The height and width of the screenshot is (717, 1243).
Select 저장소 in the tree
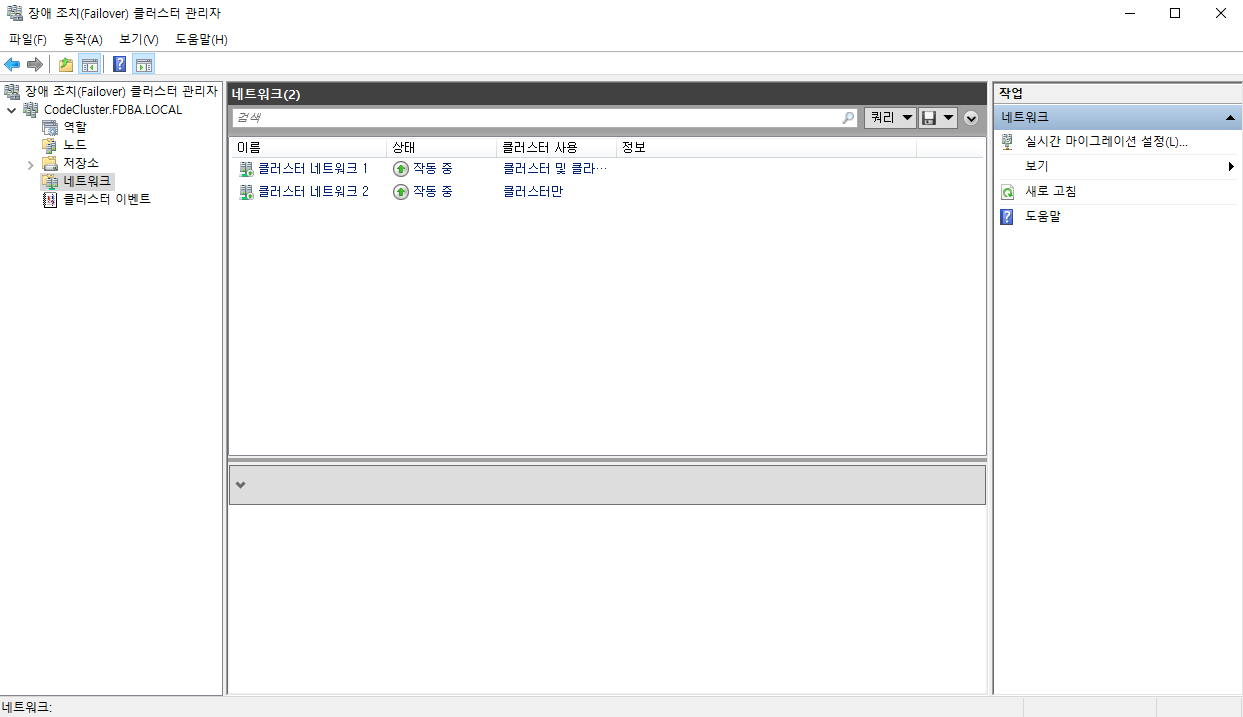tap(81, 163)
